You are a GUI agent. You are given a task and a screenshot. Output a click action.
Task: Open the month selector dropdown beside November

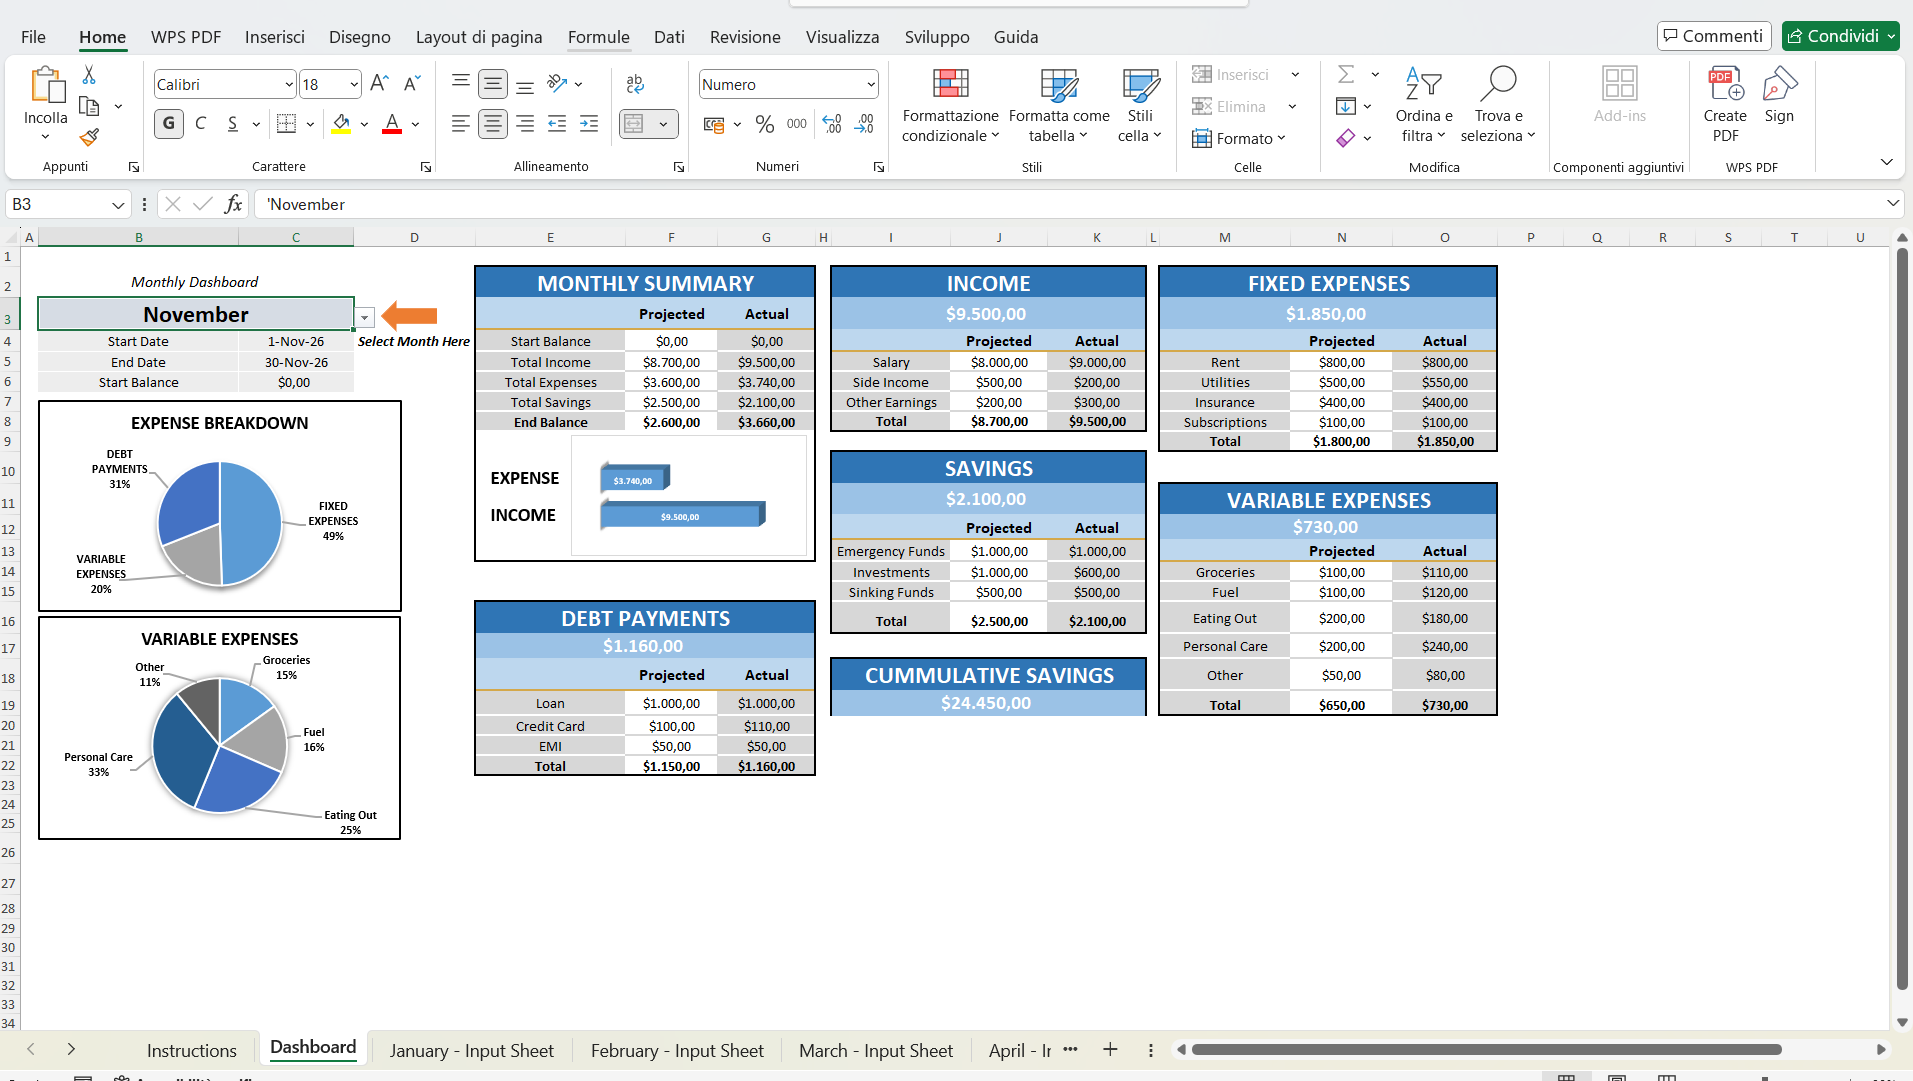pyautogui.click(x=365, y=317)
